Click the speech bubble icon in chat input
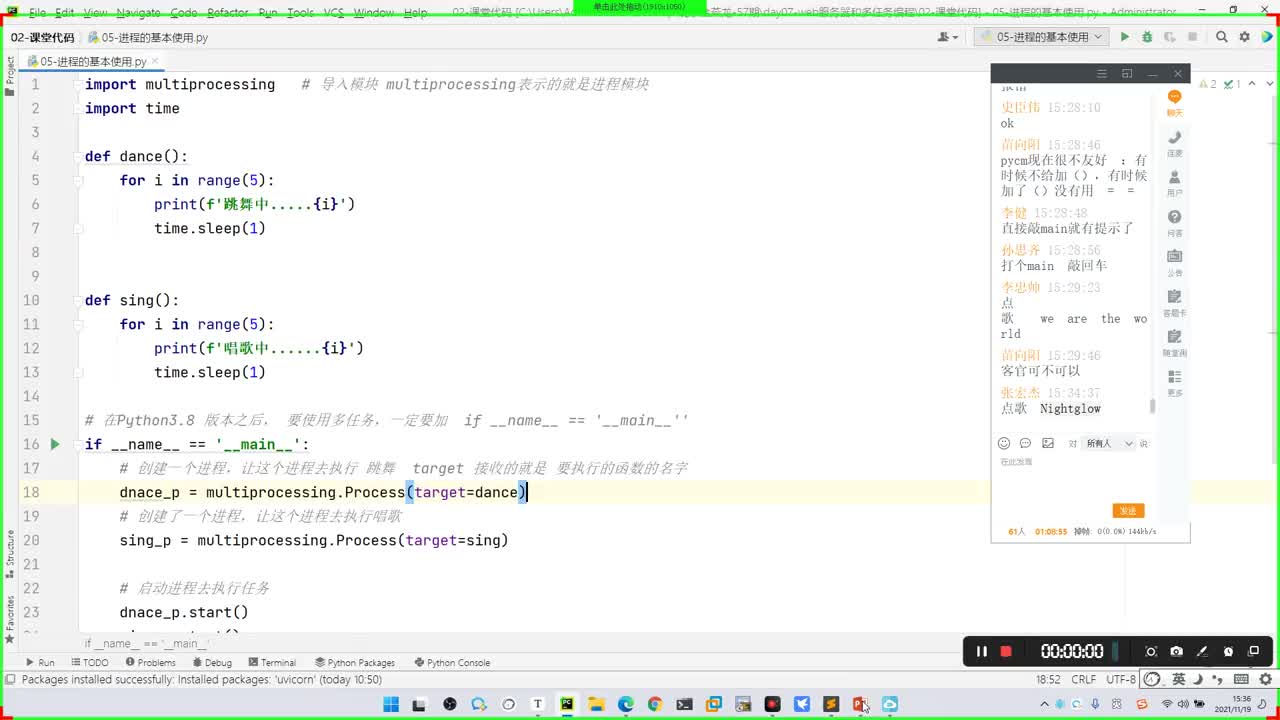The width and height of the screenshot is (1280, 720). pyautogui.click(x=1025, y=443)
